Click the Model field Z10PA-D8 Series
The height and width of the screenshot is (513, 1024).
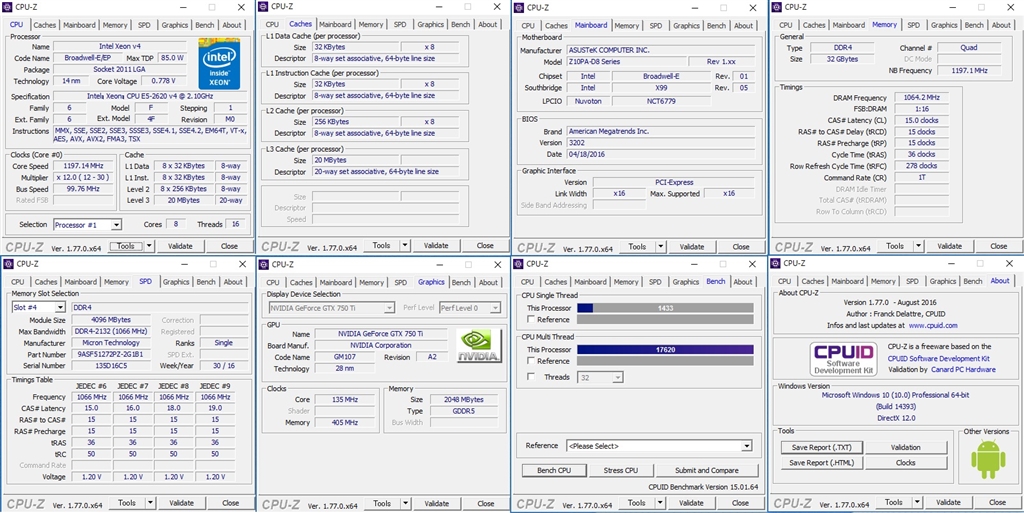[x=626, y=61]
